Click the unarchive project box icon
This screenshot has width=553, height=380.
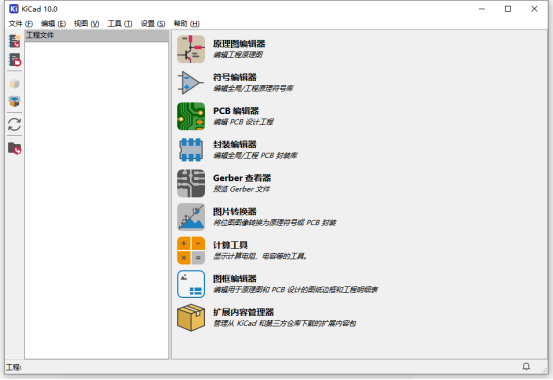[14, 101]
